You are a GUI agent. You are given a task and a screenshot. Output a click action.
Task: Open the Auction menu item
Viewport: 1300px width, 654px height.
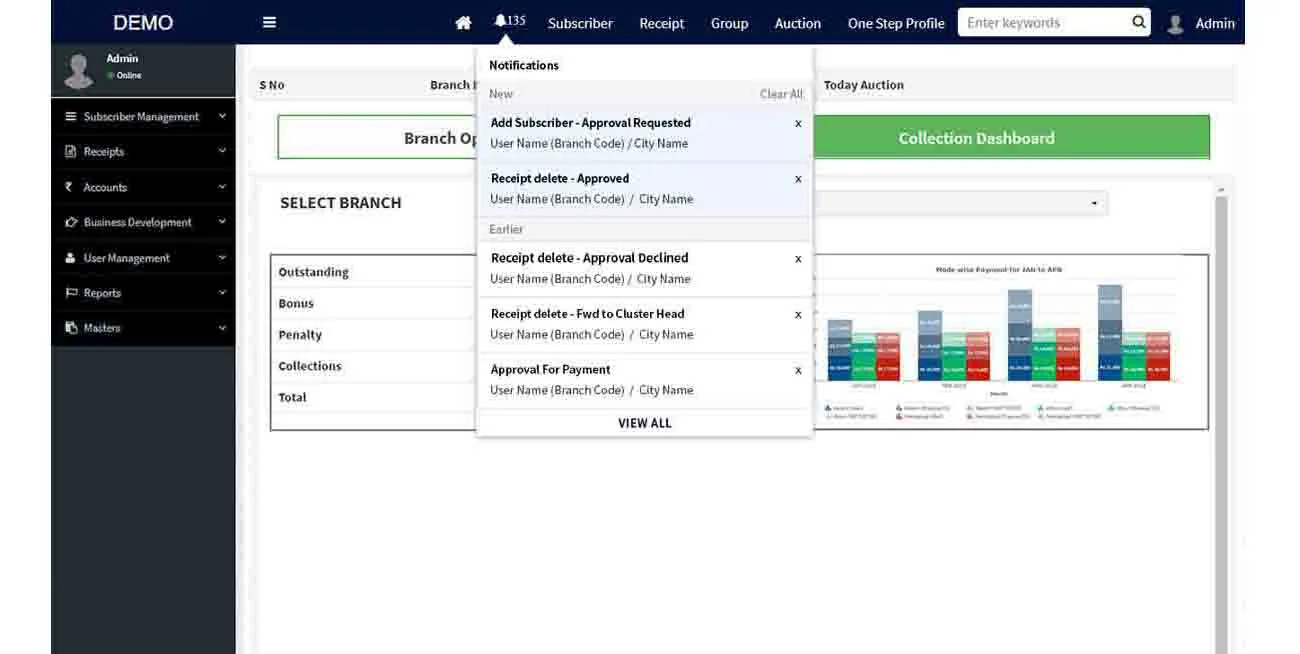pyautogui.click(x=797, y=23)
